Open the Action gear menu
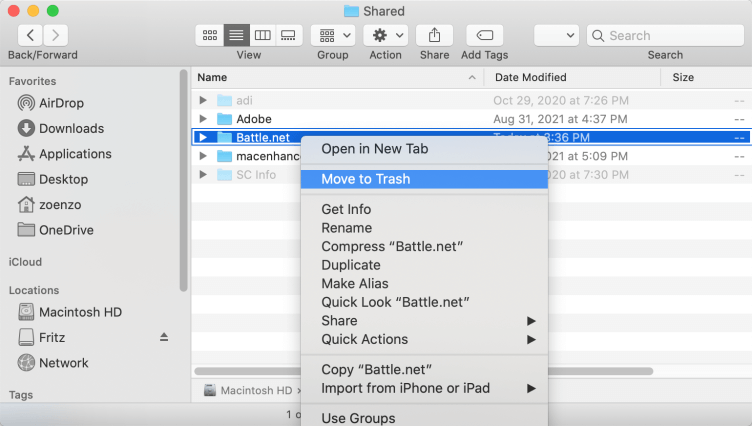Image resolution: width=752 pixels, height=426 pixels. click(386, 35)
